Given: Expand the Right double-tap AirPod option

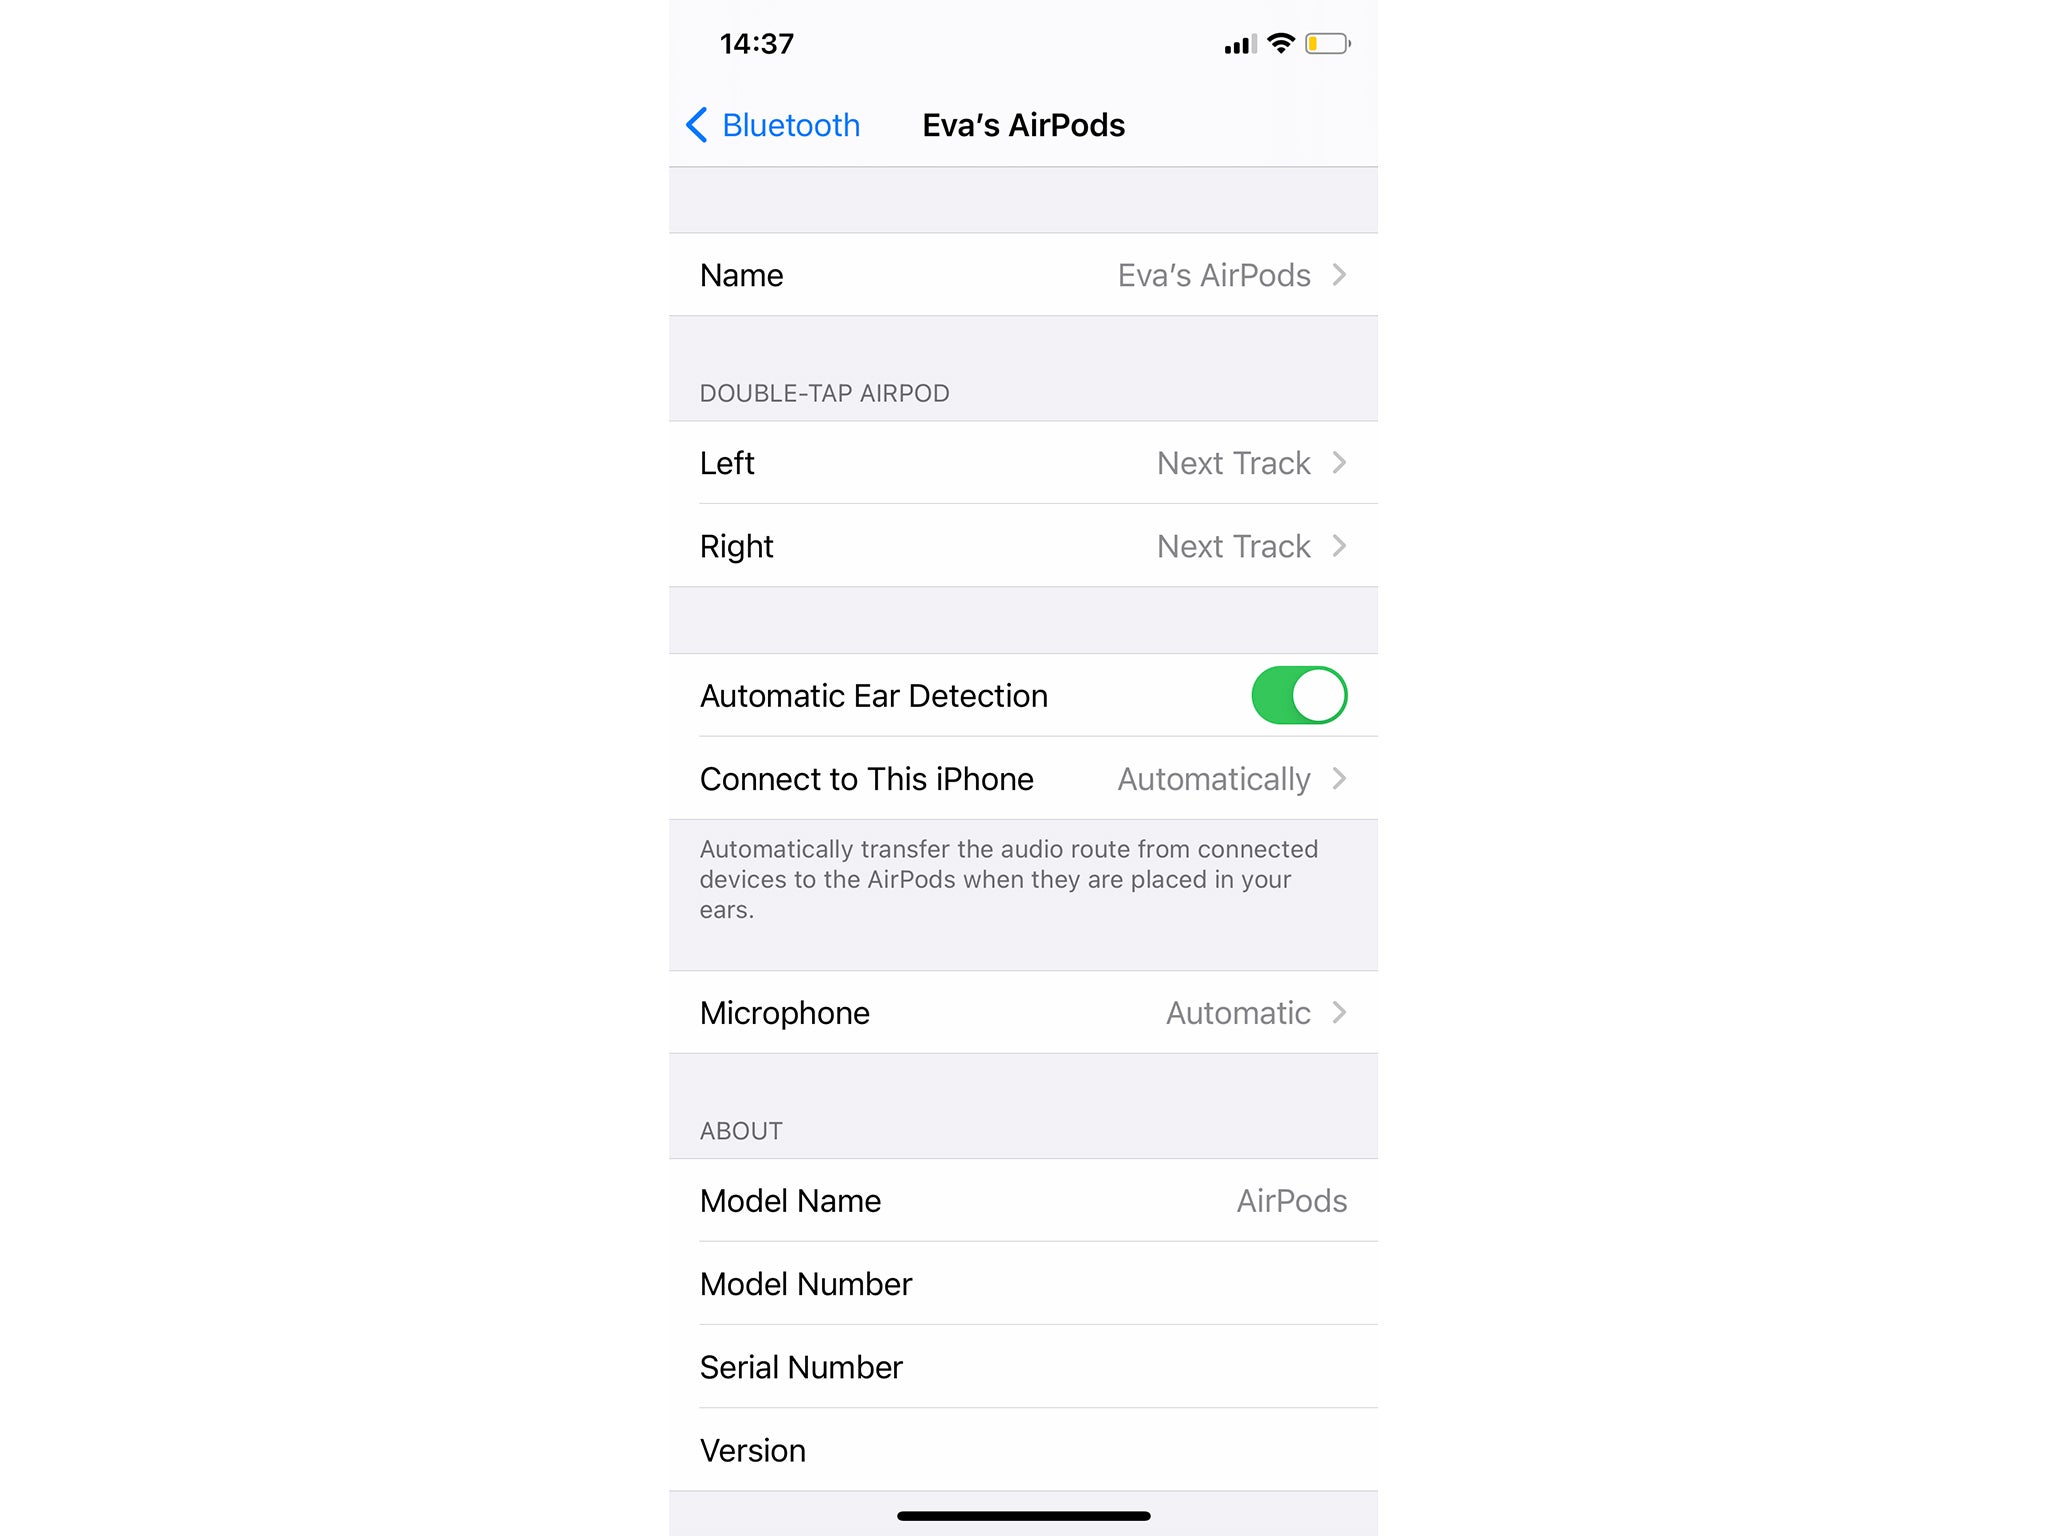Looking at the screenshot, I should click(1342, 545).
